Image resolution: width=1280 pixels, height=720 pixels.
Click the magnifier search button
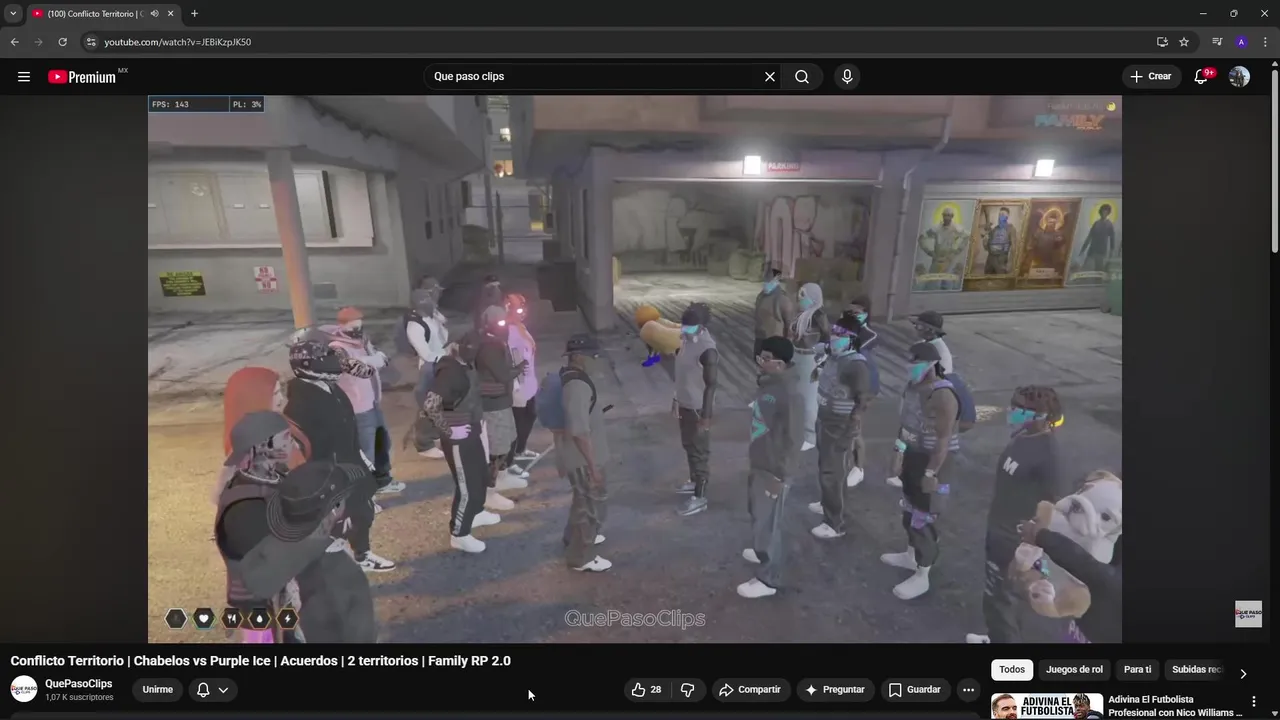(x=802, y=77)
